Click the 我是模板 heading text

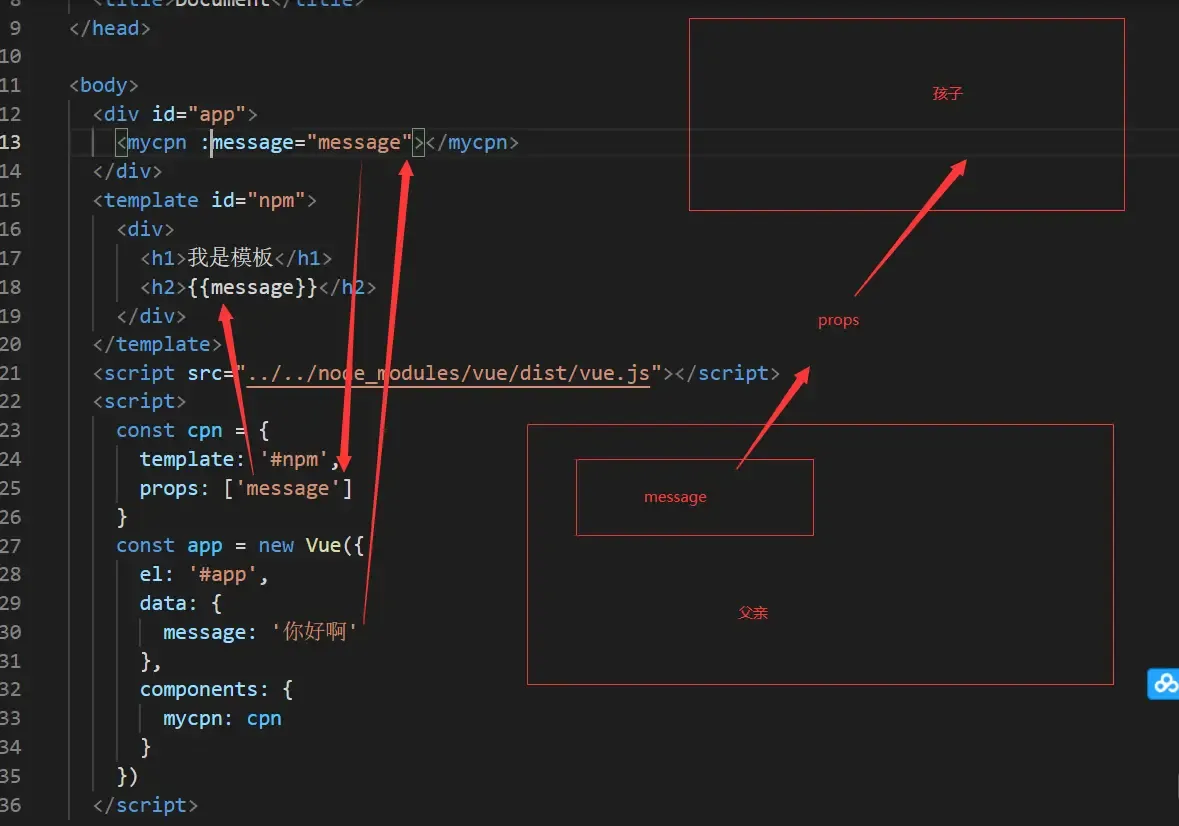(230, 258)
